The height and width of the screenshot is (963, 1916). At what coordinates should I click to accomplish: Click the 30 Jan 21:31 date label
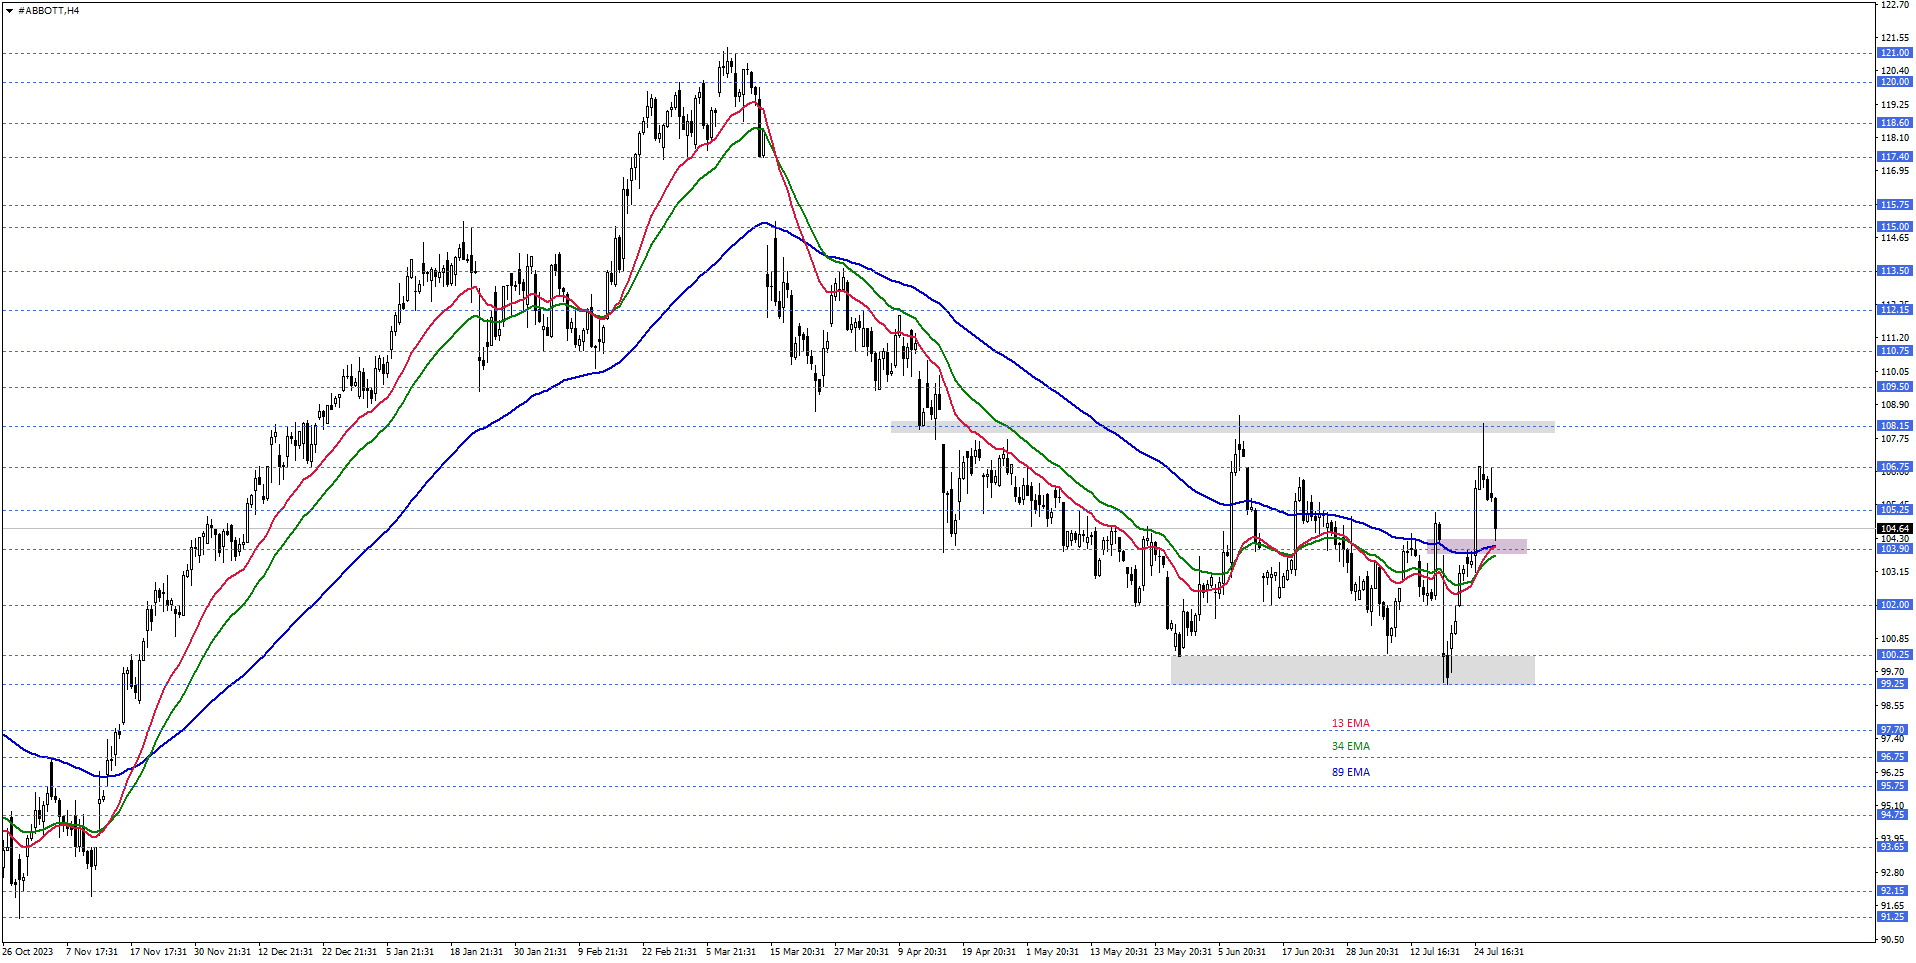540,951
